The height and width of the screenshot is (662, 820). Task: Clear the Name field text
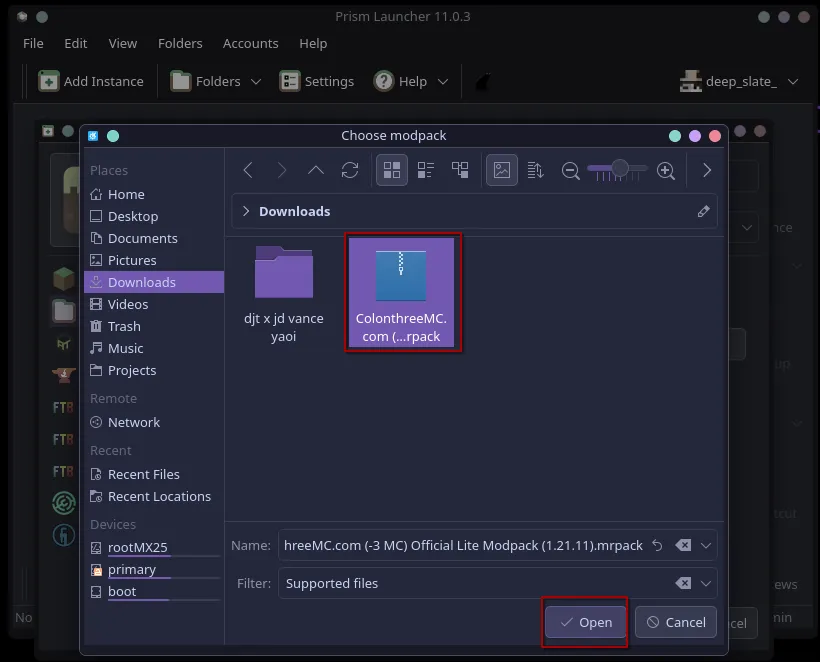coord(683,545)
